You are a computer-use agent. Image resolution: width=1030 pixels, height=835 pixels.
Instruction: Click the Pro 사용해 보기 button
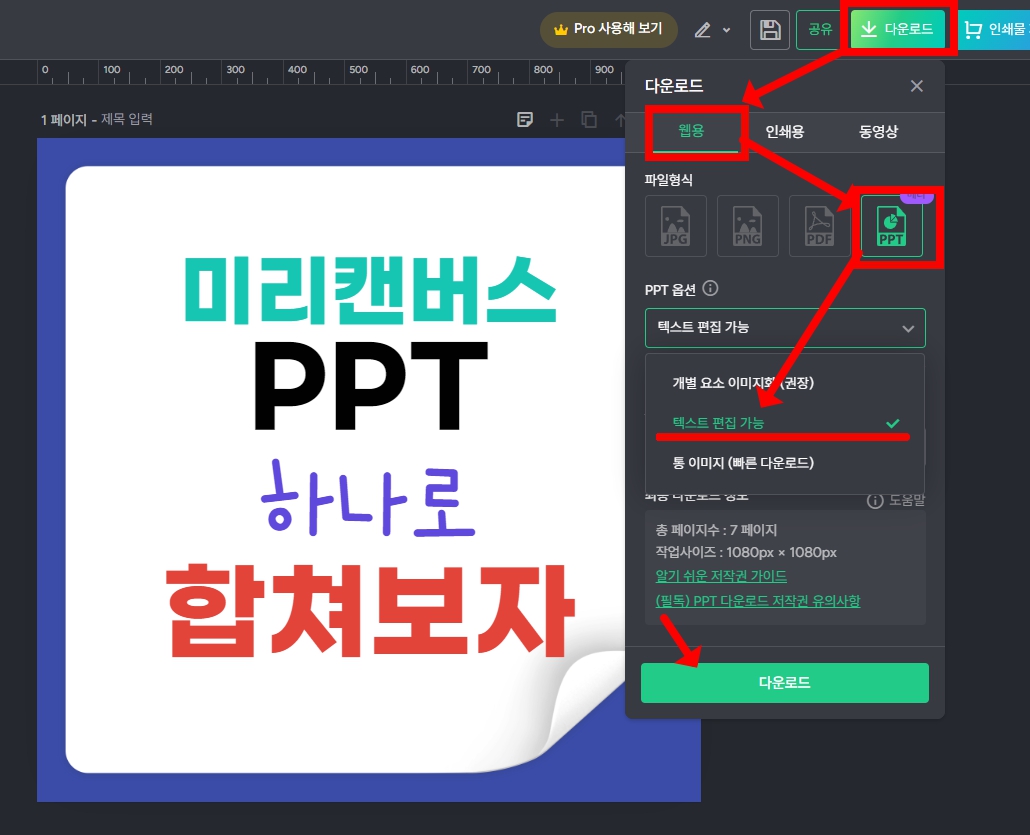point(608,30)
